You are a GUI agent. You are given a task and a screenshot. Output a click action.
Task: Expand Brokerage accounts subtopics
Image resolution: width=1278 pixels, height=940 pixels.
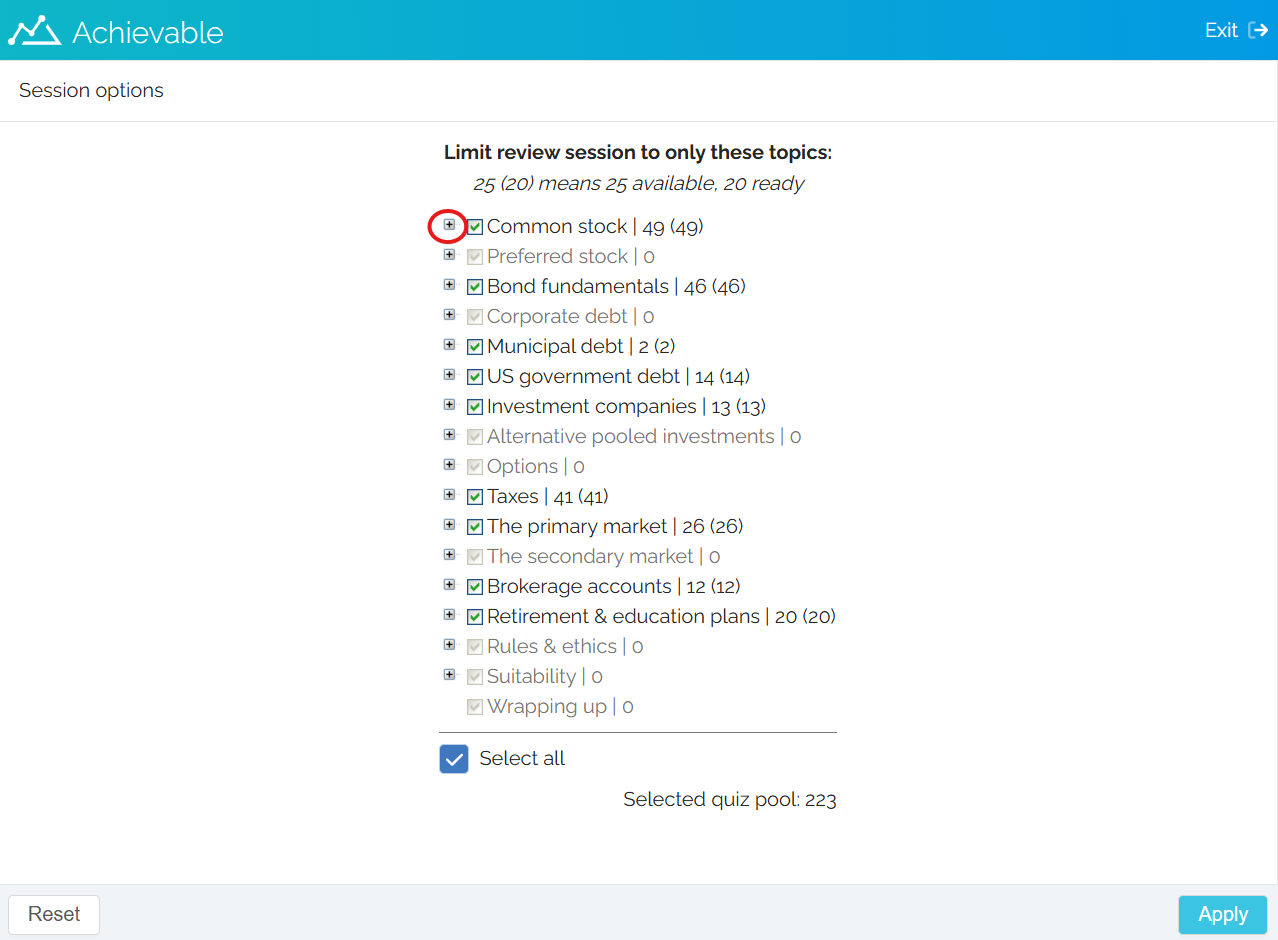(449, 585)
